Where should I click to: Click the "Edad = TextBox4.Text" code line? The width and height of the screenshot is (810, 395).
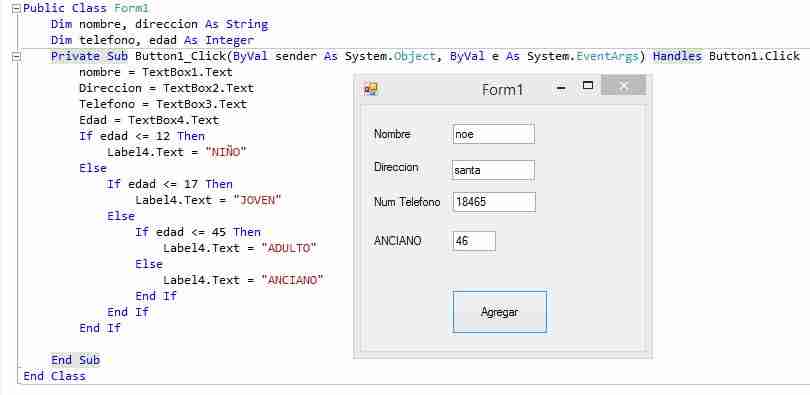149,120
